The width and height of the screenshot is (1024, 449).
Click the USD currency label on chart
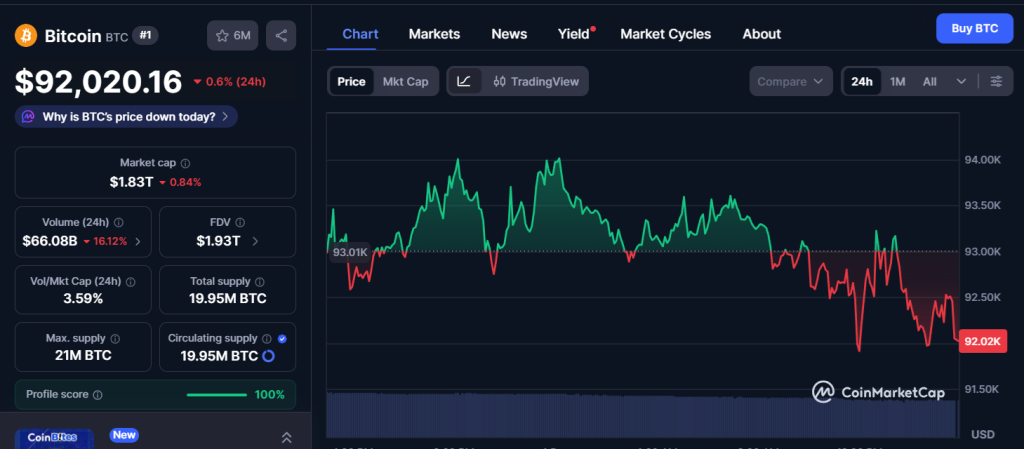point(983,435)
